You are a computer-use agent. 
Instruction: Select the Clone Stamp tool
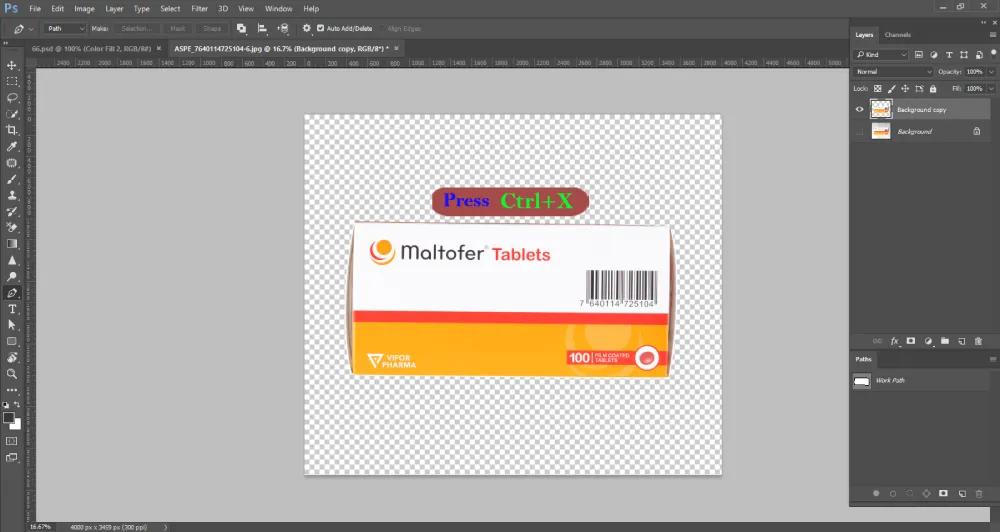pos(11,195)
